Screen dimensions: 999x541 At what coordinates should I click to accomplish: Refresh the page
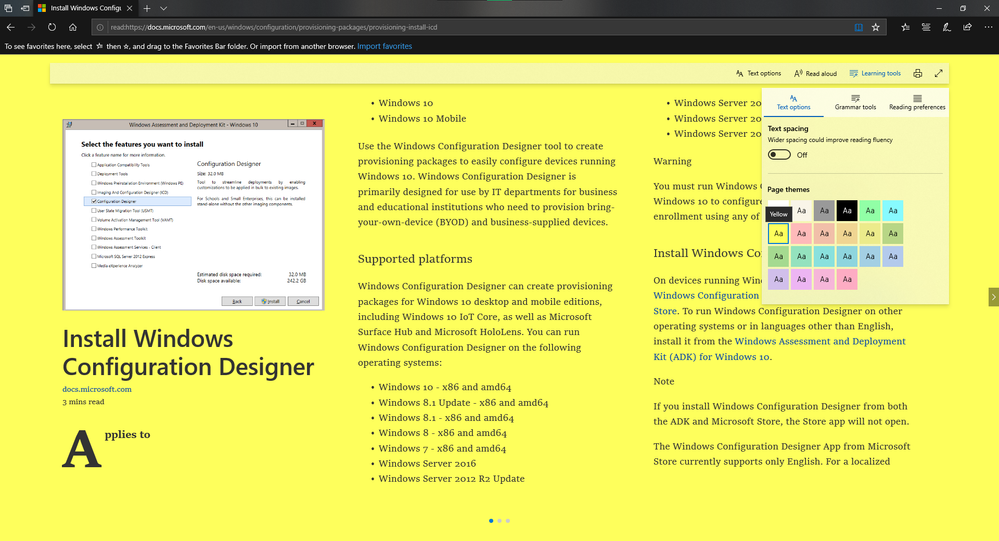[x=52, y=27]
